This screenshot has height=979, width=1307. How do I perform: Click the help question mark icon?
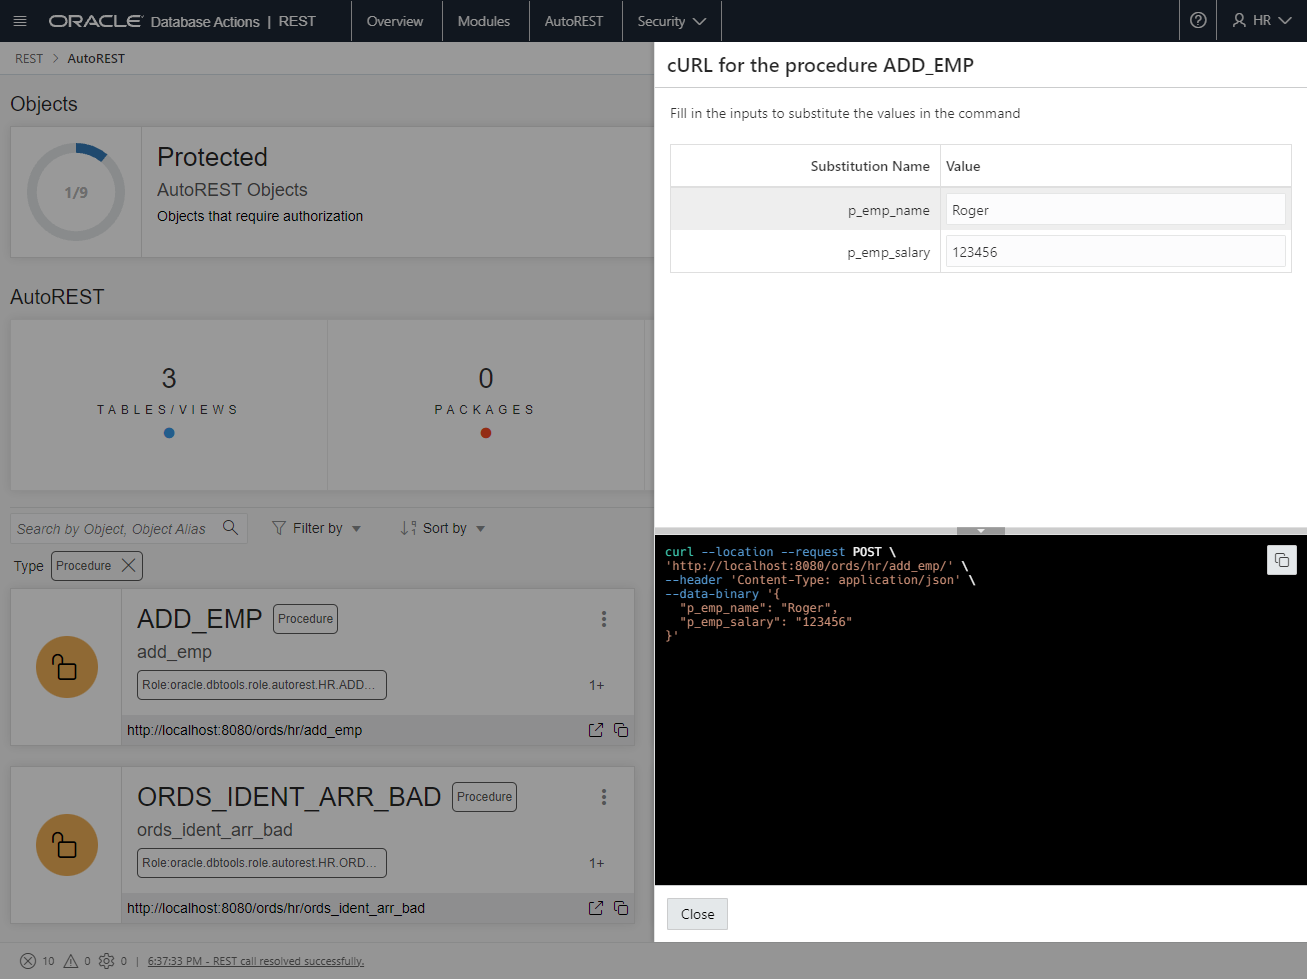tap(1198, 21)
